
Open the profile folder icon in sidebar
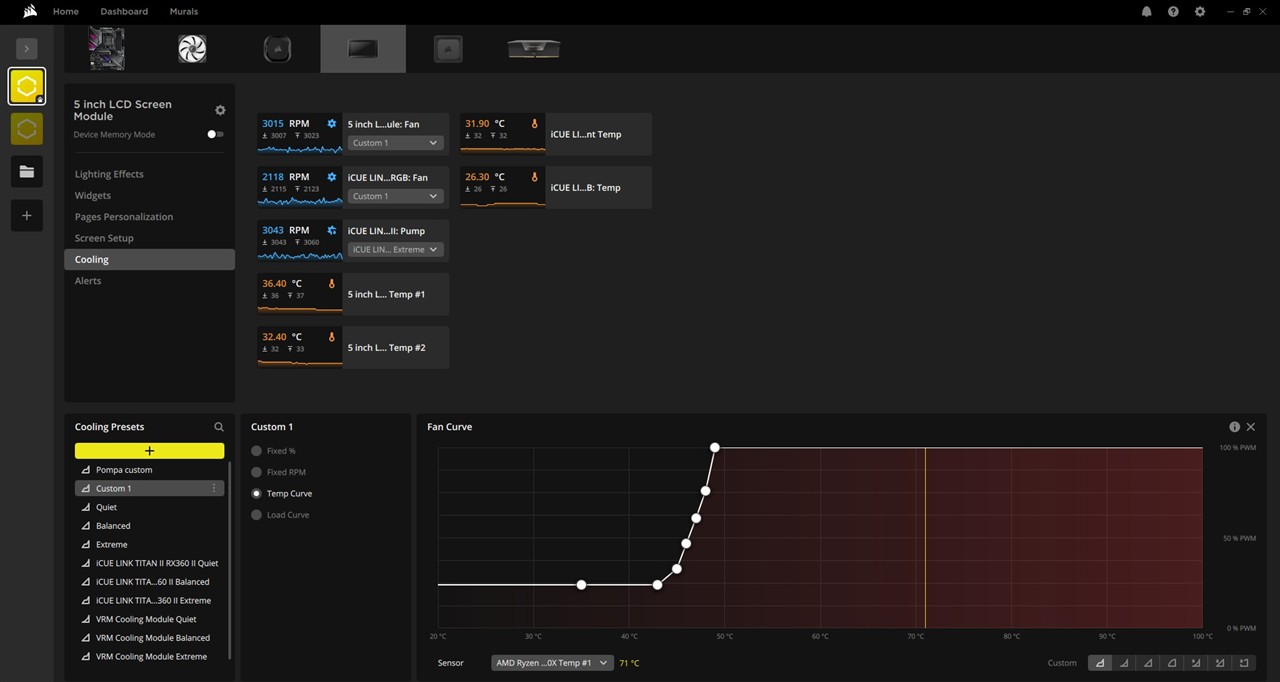point(27,172)
